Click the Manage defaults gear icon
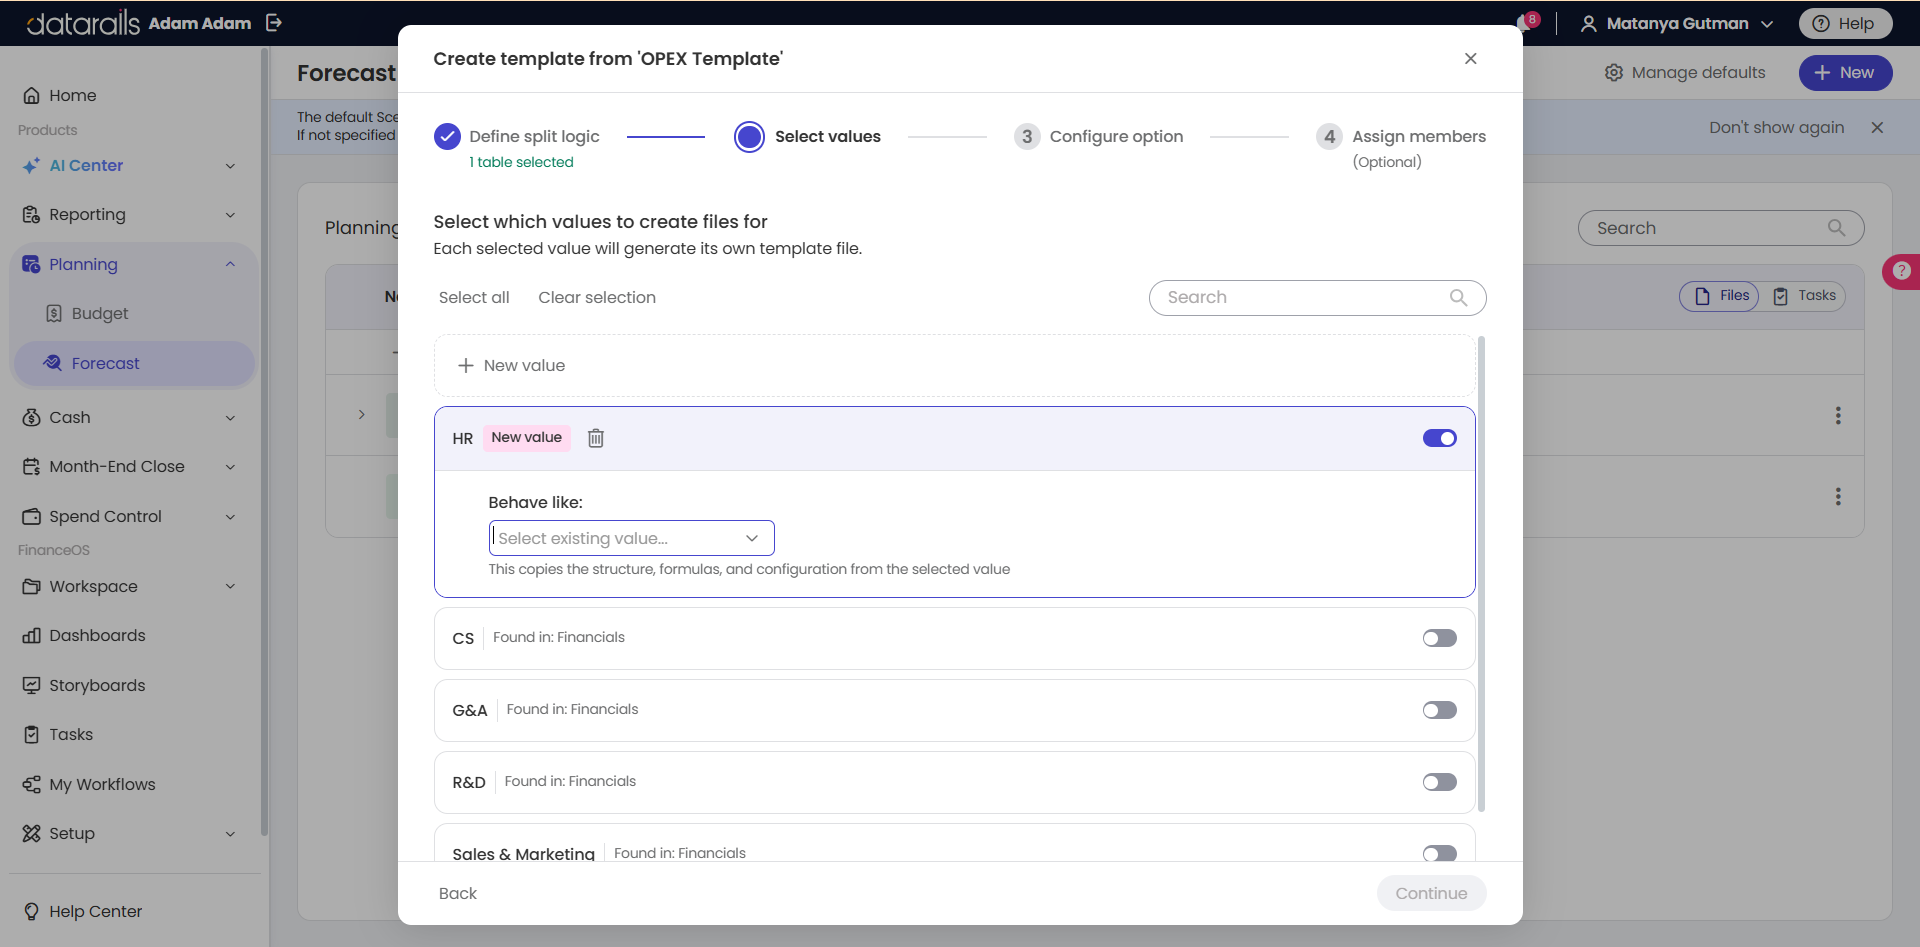This screenshot has height=947, width=1920. pyautogui.click(x=1614, y=73)
